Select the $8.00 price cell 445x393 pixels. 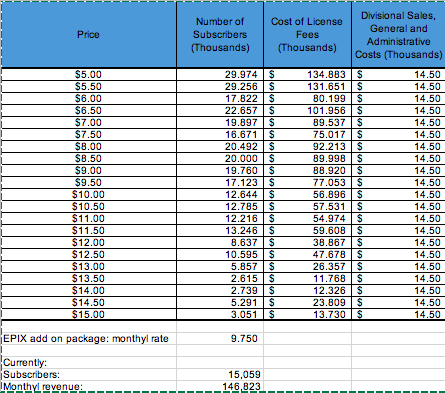click(89, 147)
